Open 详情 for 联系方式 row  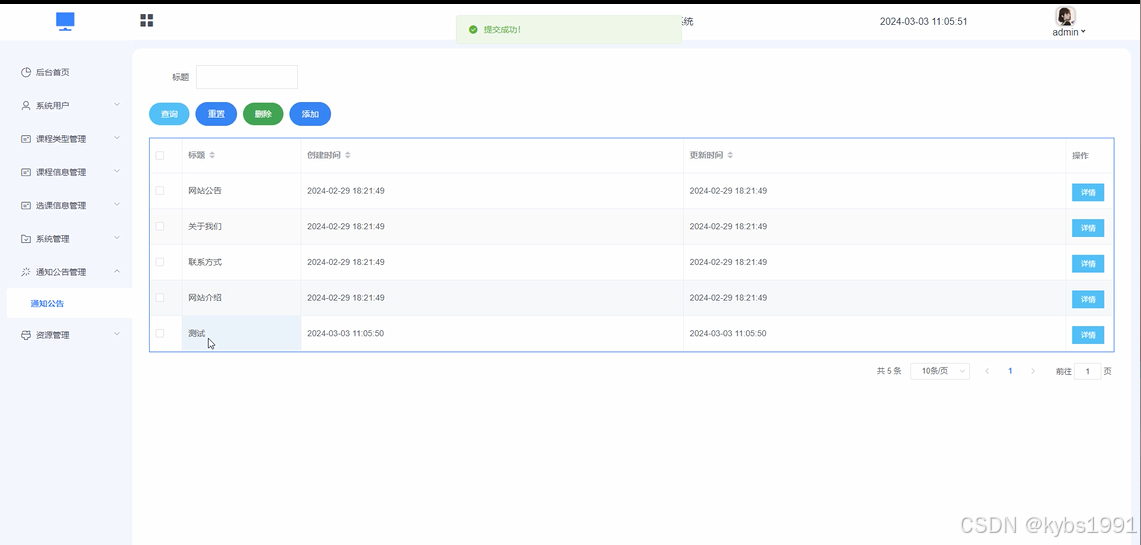pos(1088,263)
